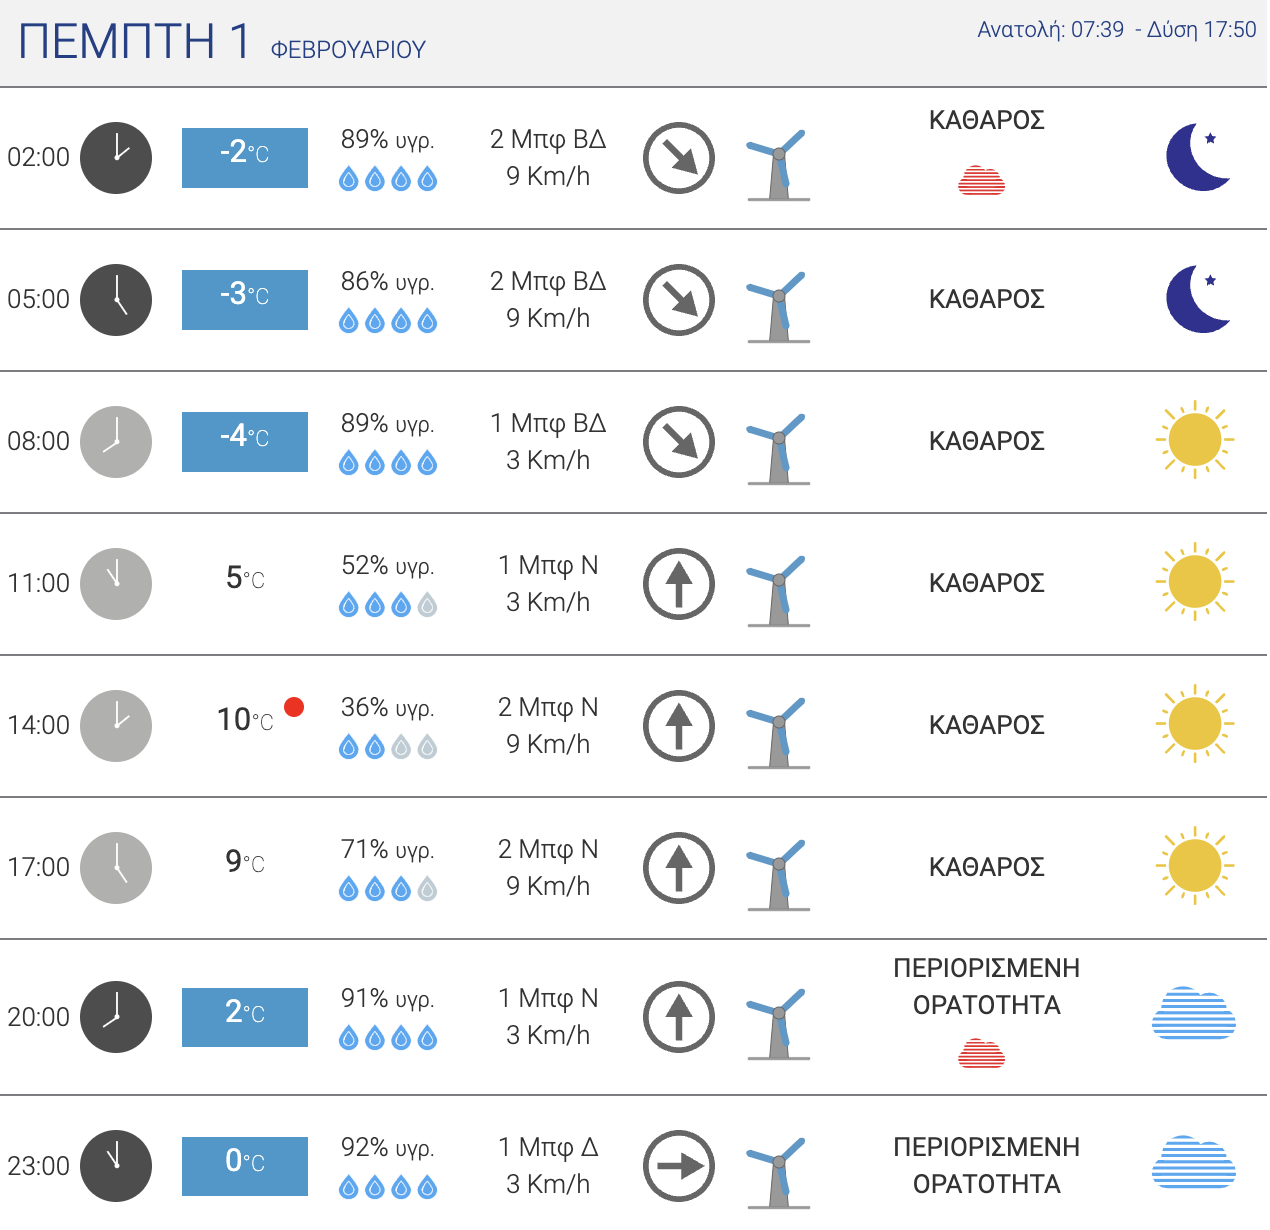Click the clock icon next to 08:00
The image size is (1270, 1230).
[116, 442]
